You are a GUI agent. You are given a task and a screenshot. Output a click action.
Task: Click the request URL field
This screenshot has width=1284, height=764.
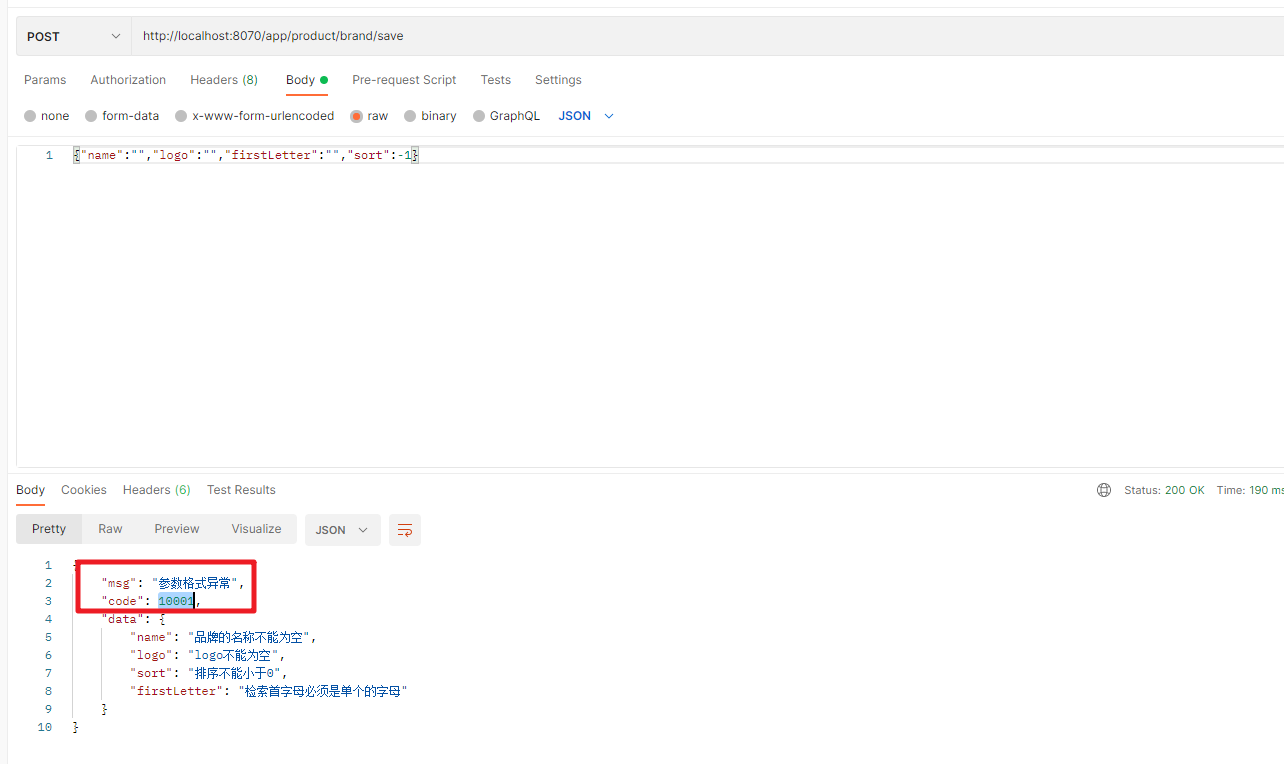pos(707,36)
